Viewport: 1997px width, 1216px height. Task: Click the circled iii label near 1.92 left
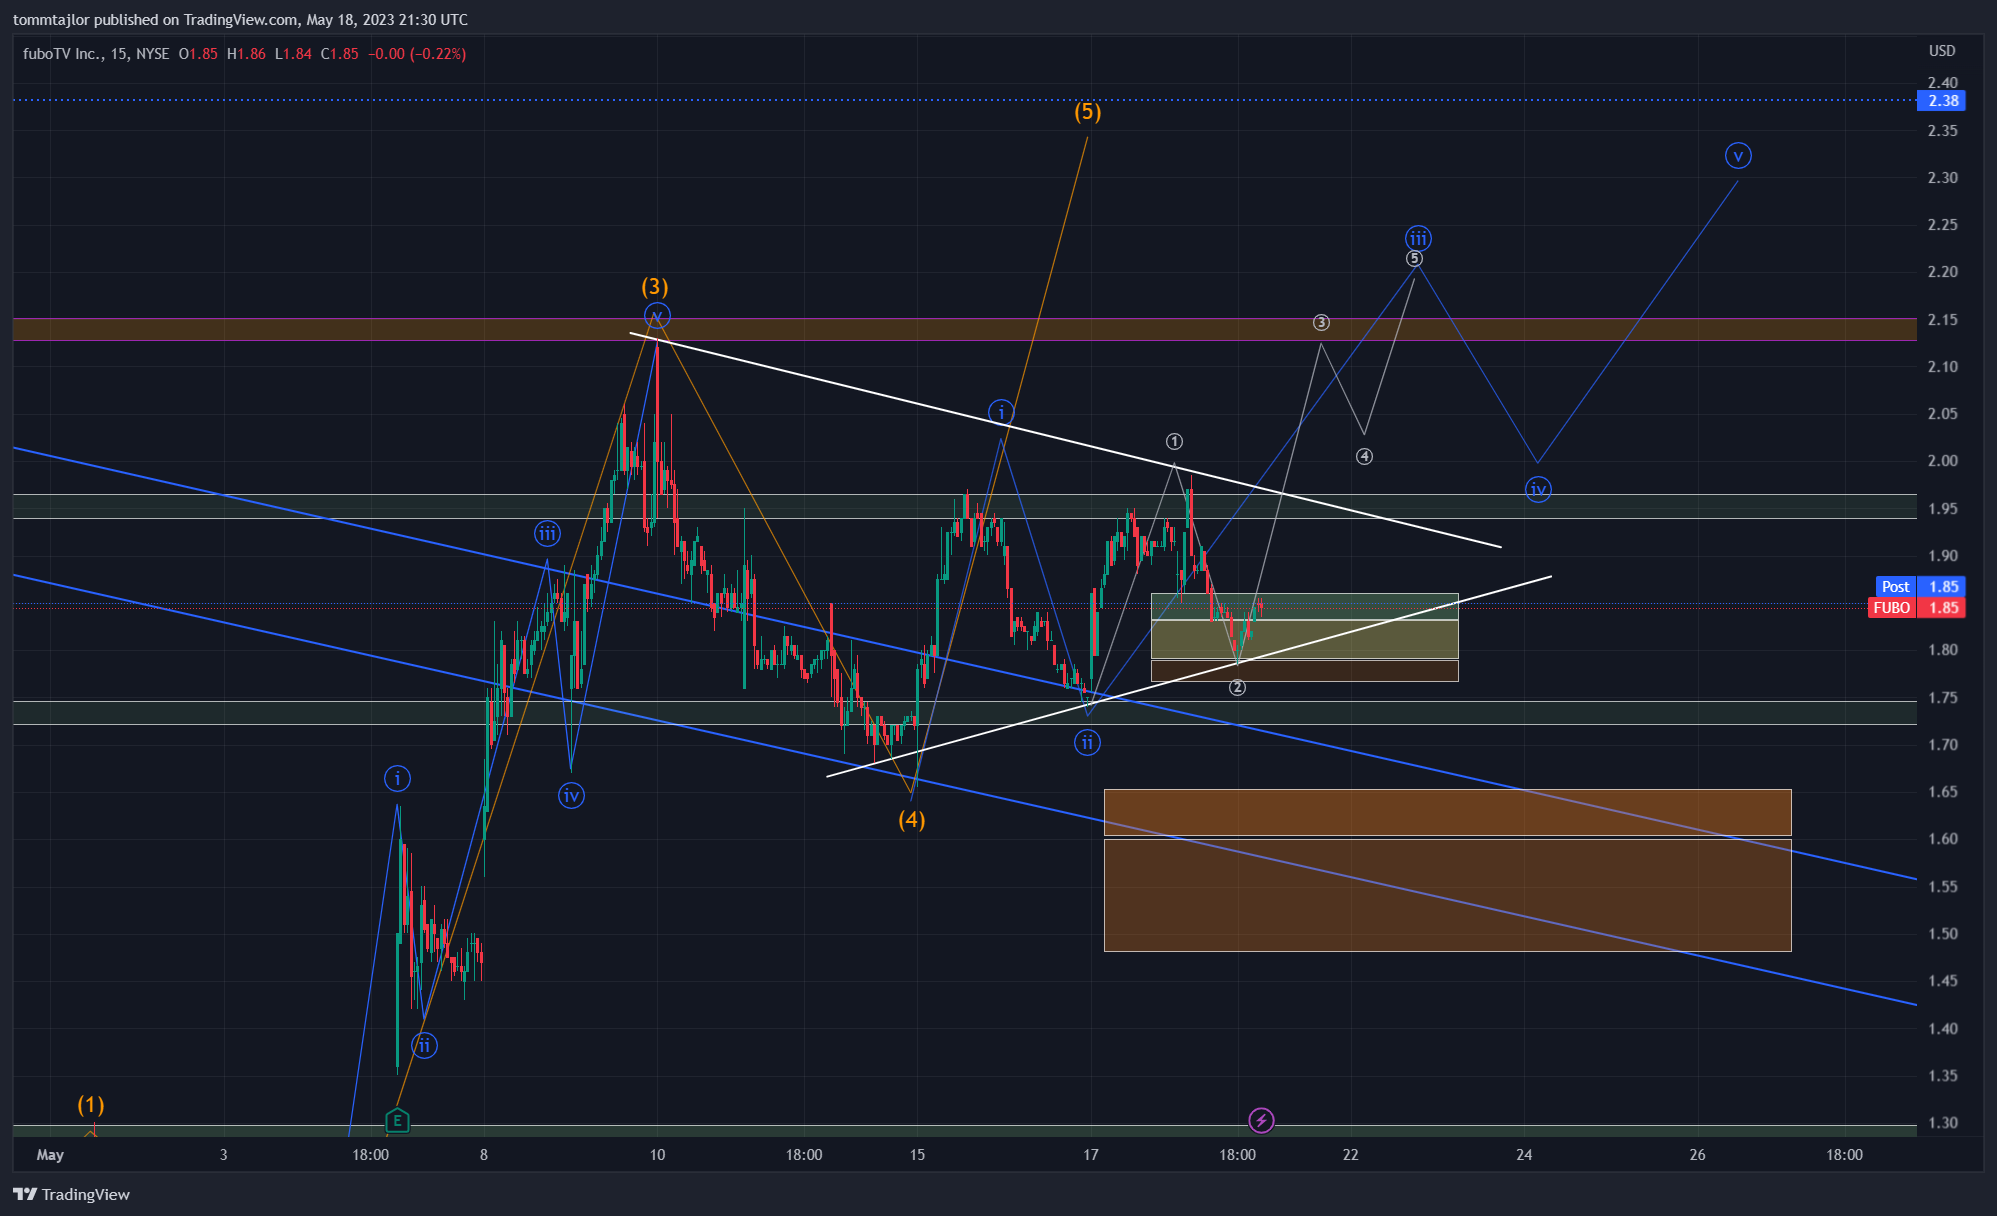547,534
